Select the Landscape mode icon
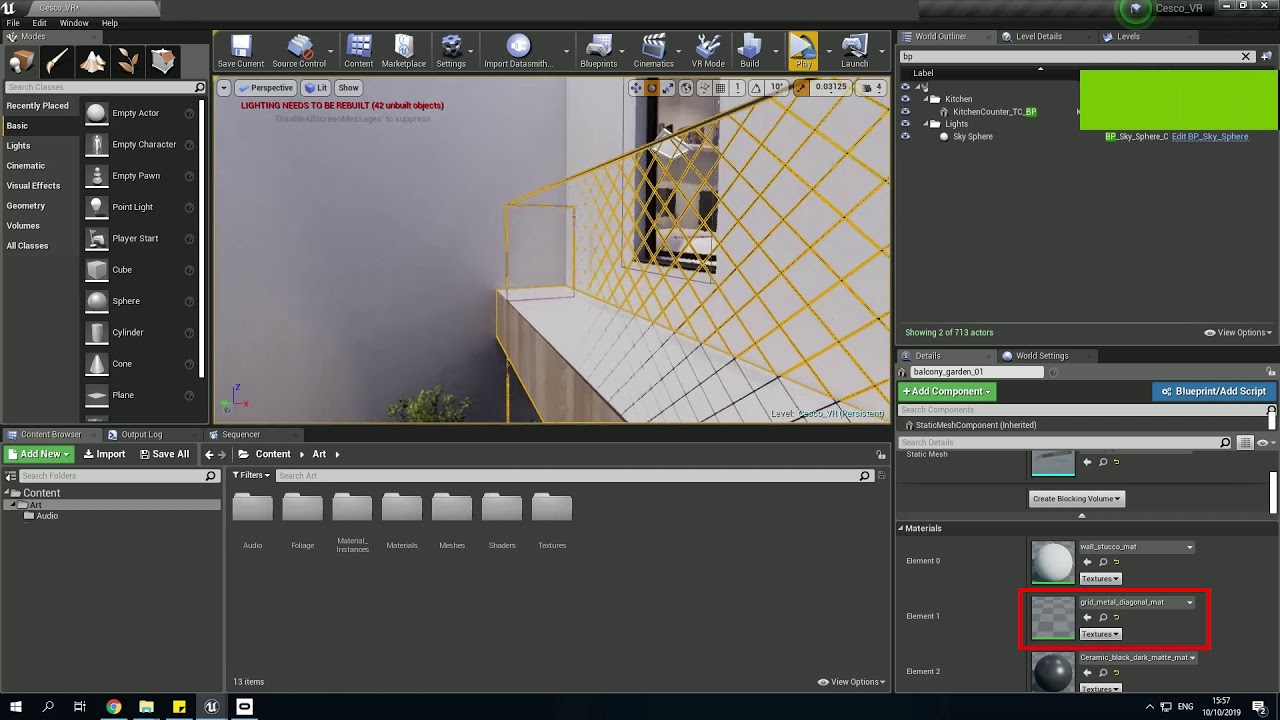 click(x=93, y=62)
